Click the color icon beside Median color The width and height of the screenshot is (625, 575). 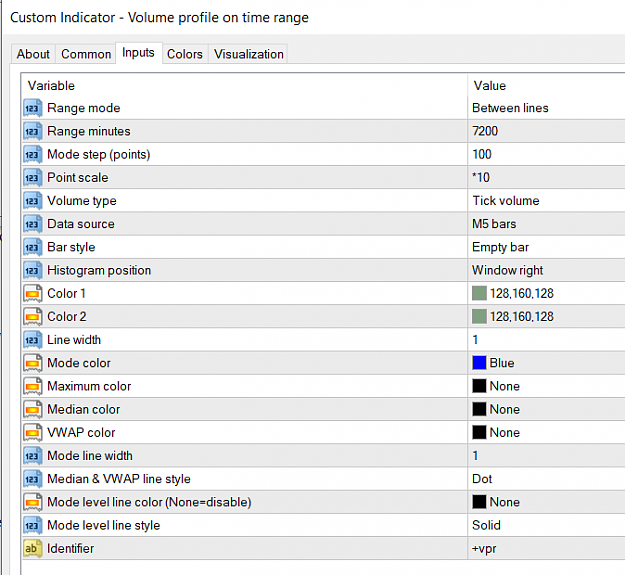pos(33,410)
